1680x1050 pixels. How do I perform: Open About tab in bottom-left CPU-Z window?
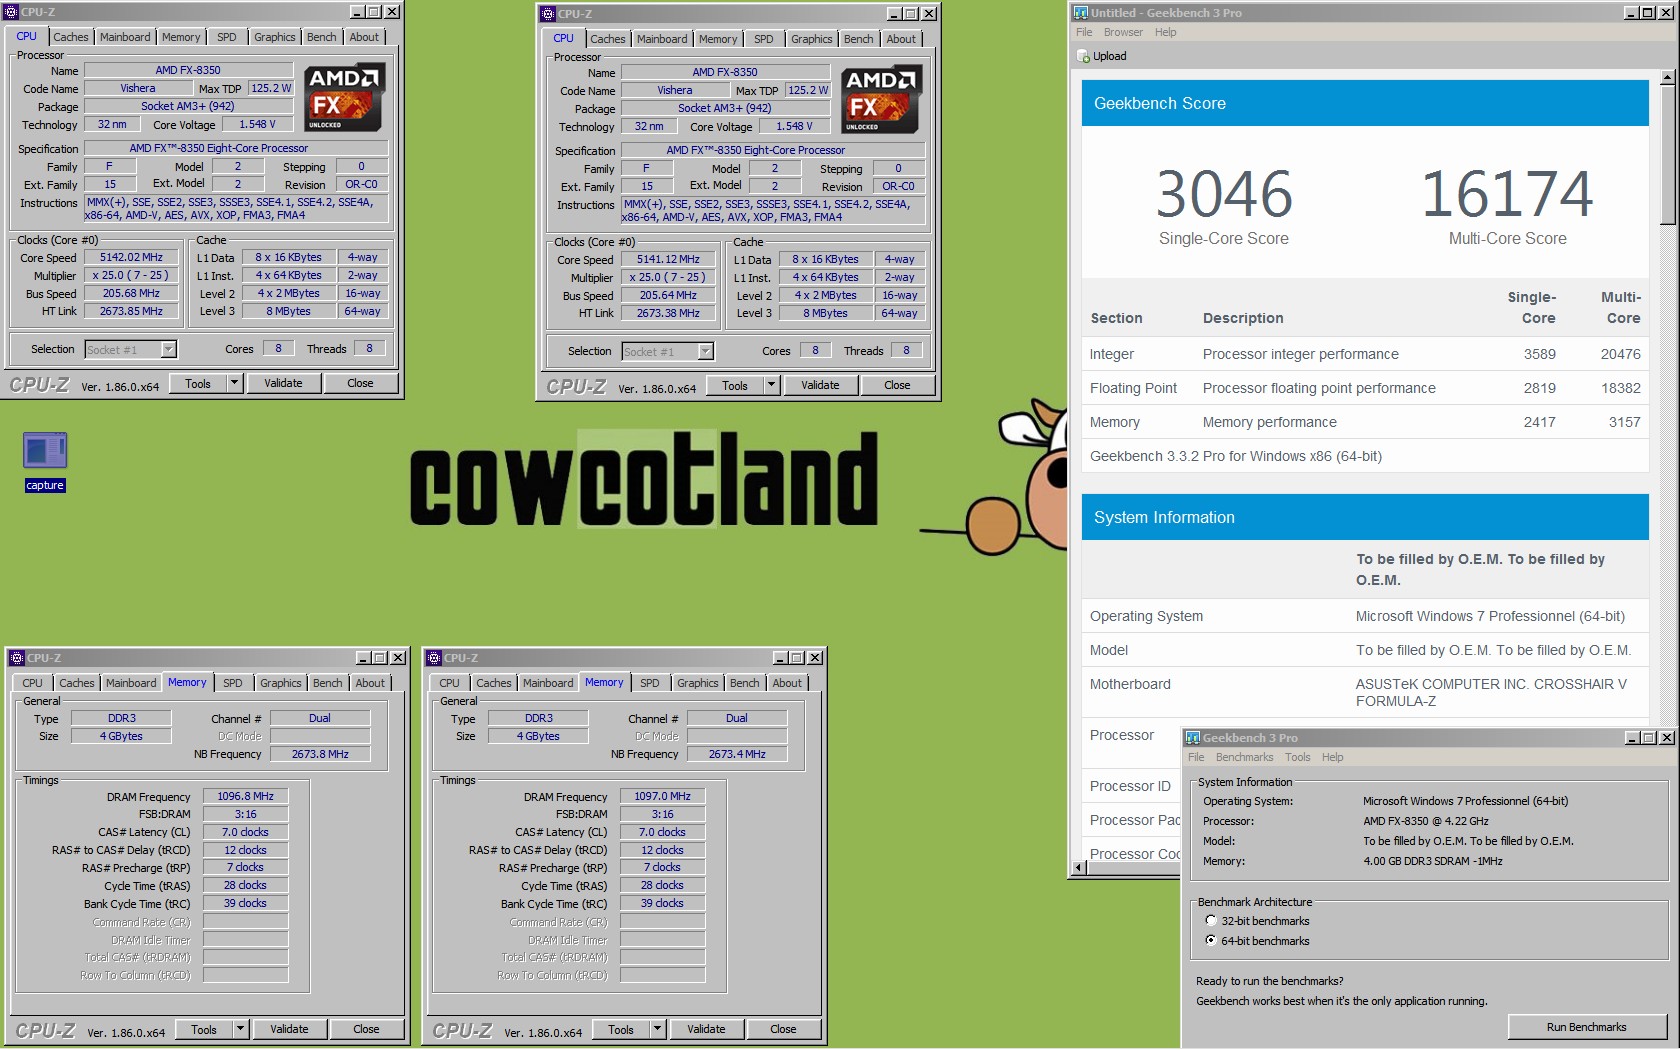[x=370, y=683]
